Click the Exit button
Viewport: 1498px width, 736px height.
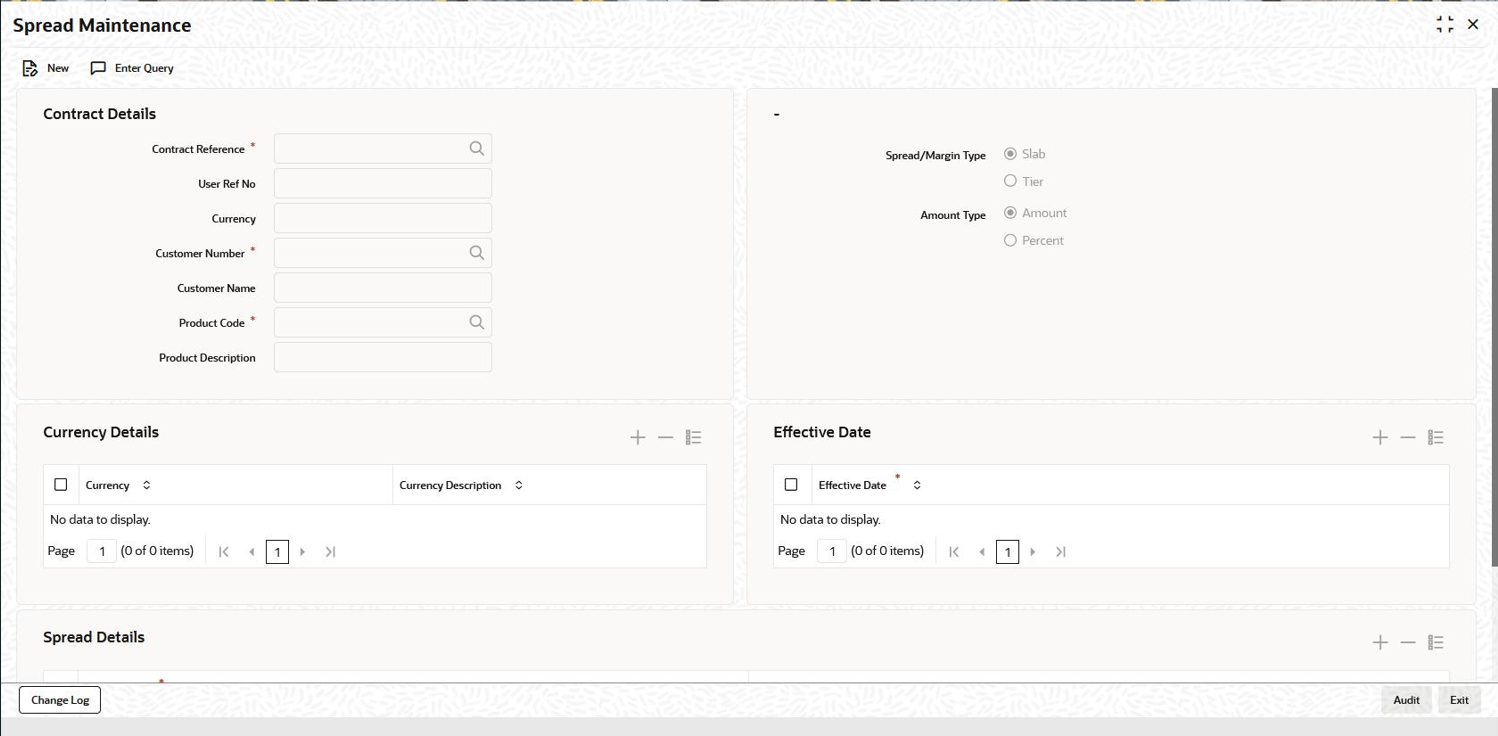1459,700
